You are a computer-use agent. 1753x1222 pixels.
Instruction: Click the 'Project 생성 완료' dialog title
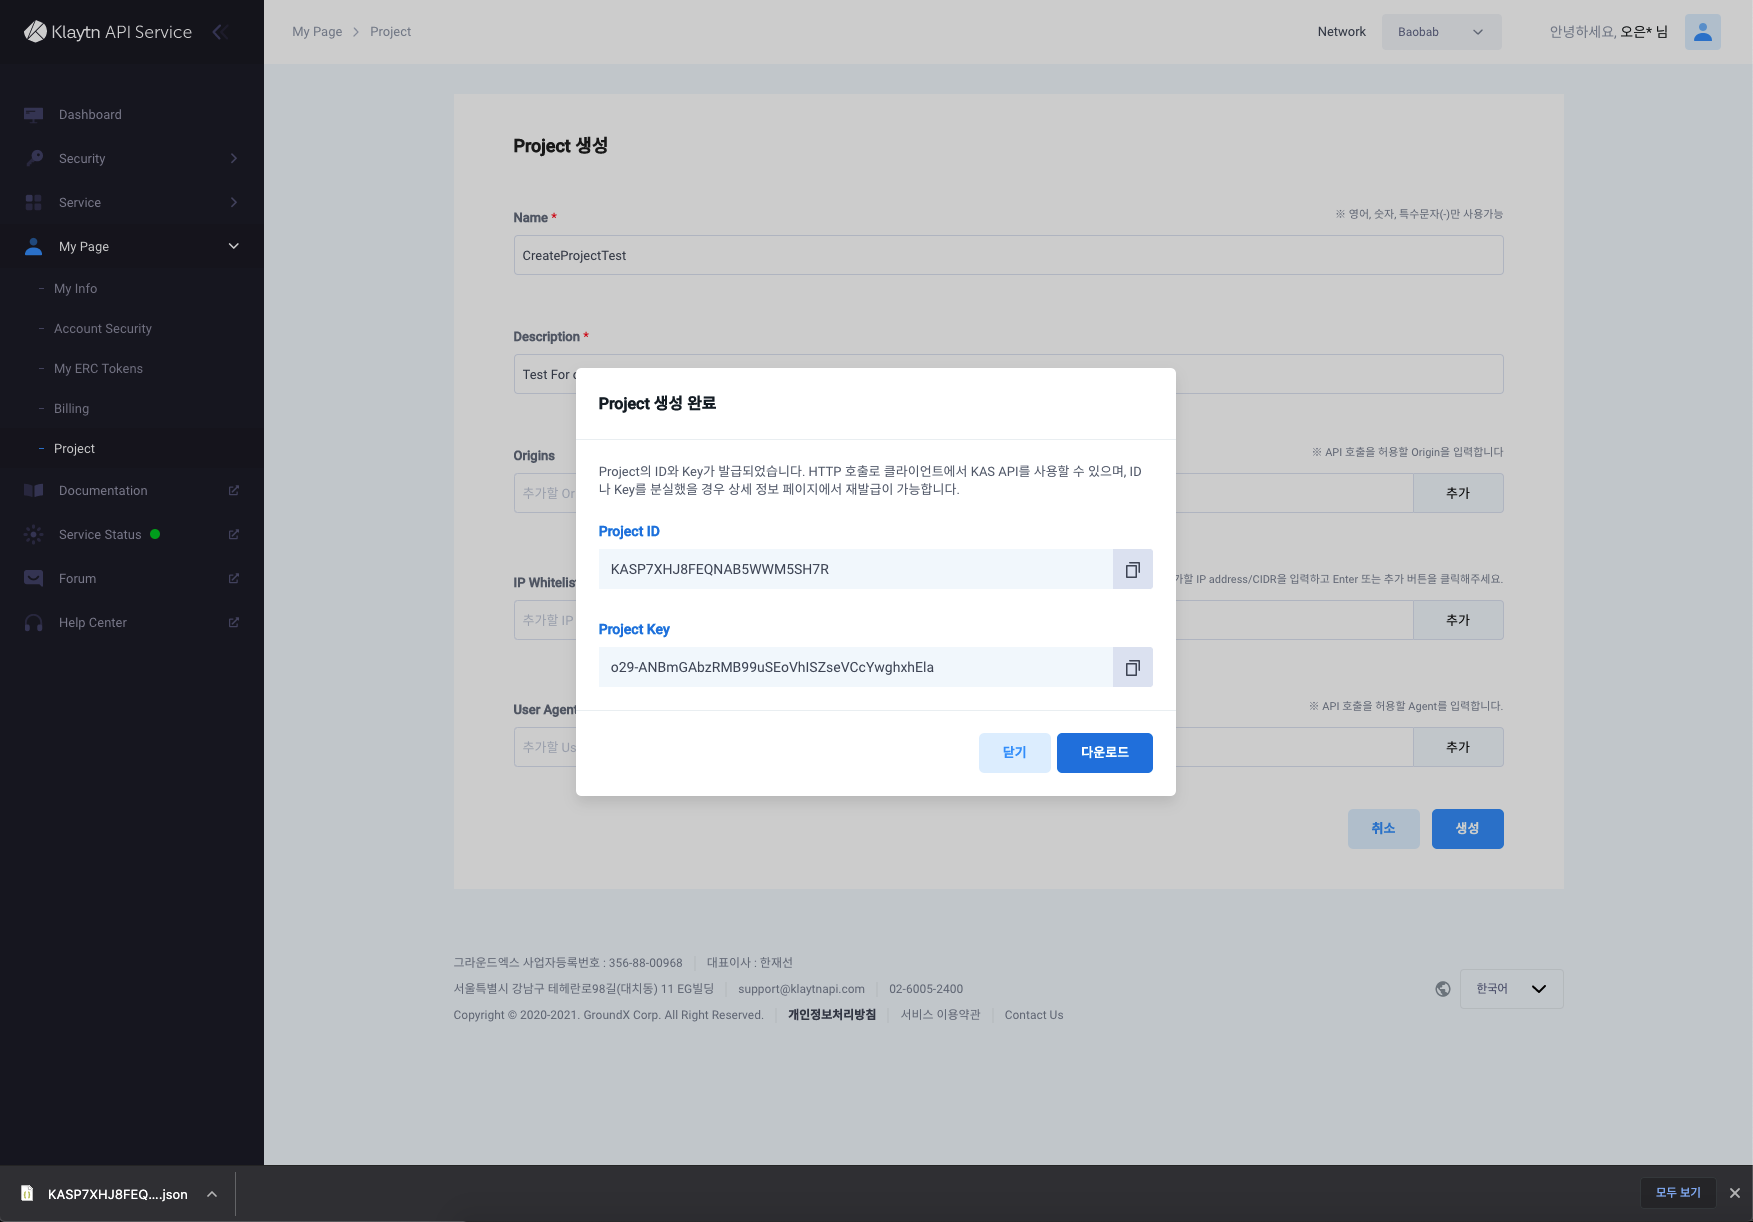pos(657,403)
